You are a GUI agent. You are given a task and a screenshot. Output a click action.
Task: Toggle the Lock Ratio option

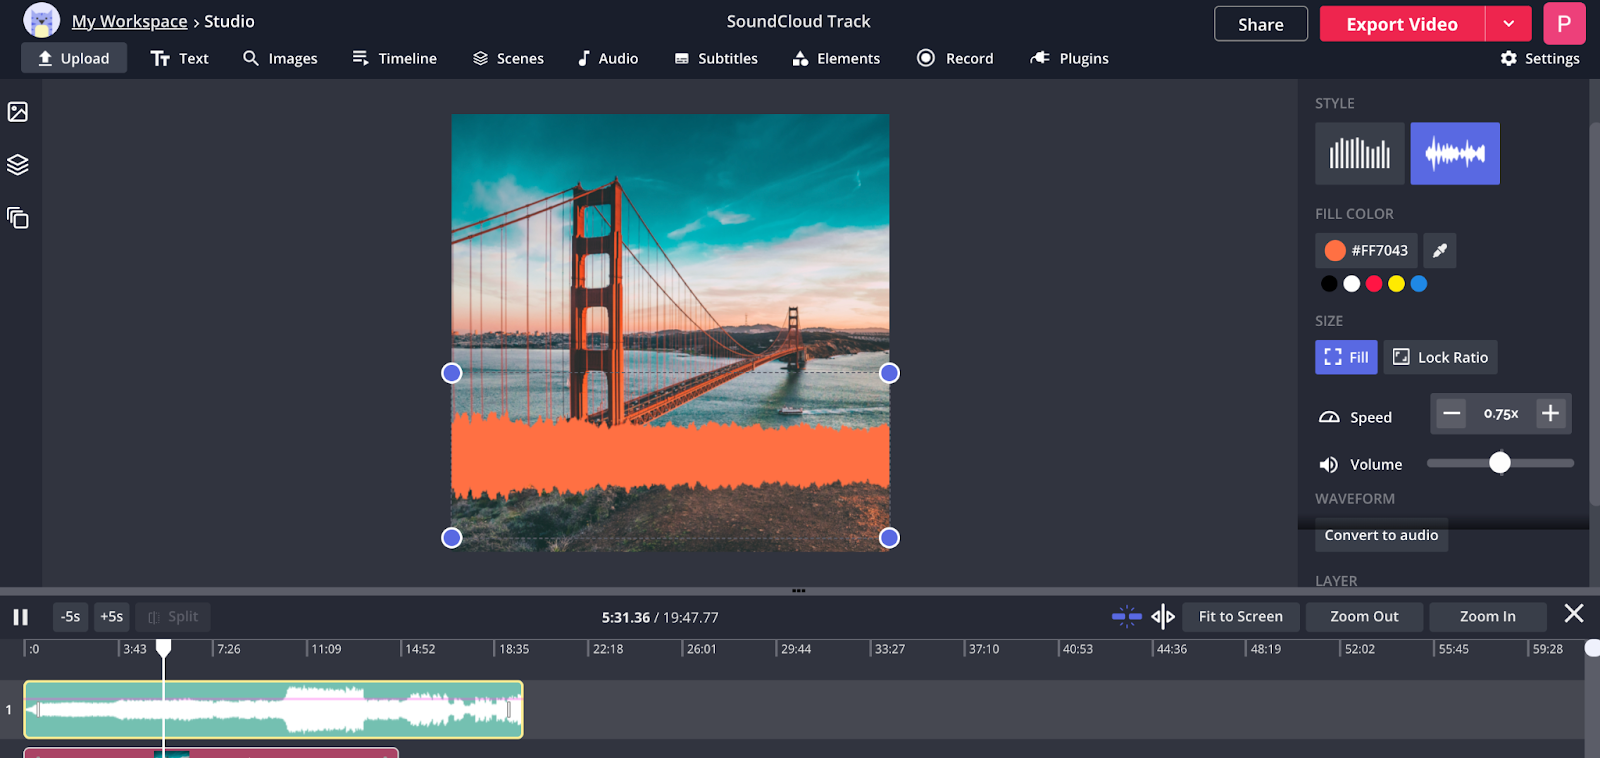[1440, 358]
